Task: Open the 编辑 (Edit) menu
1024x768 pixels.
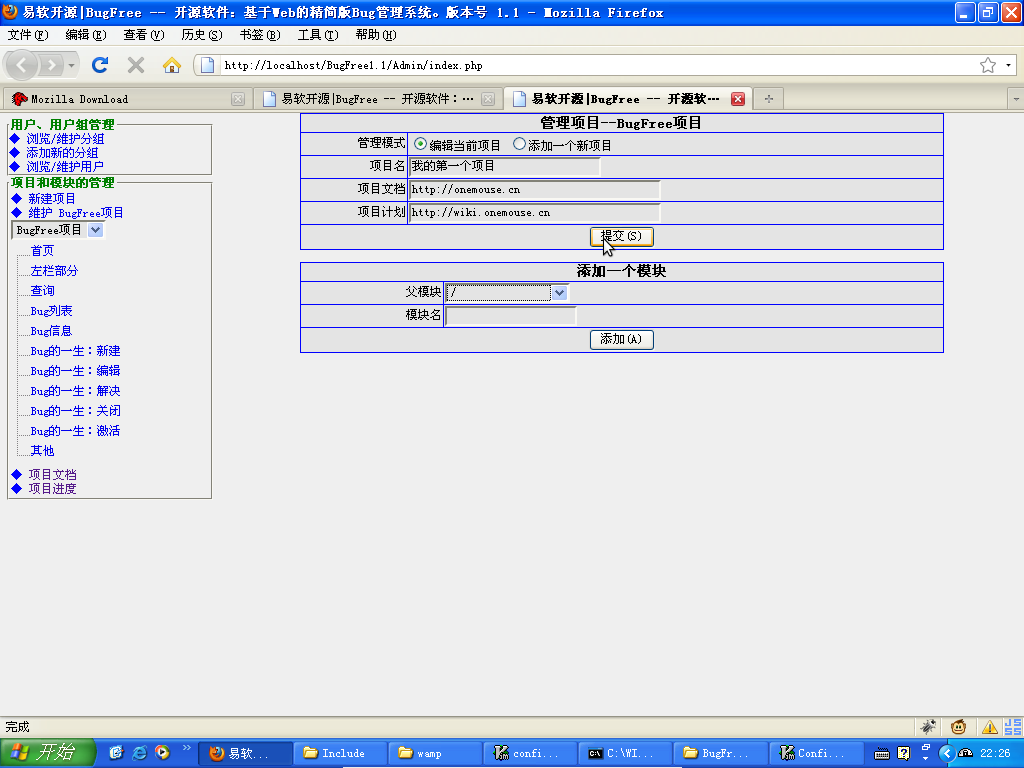Action: click(x=86, y=35)
